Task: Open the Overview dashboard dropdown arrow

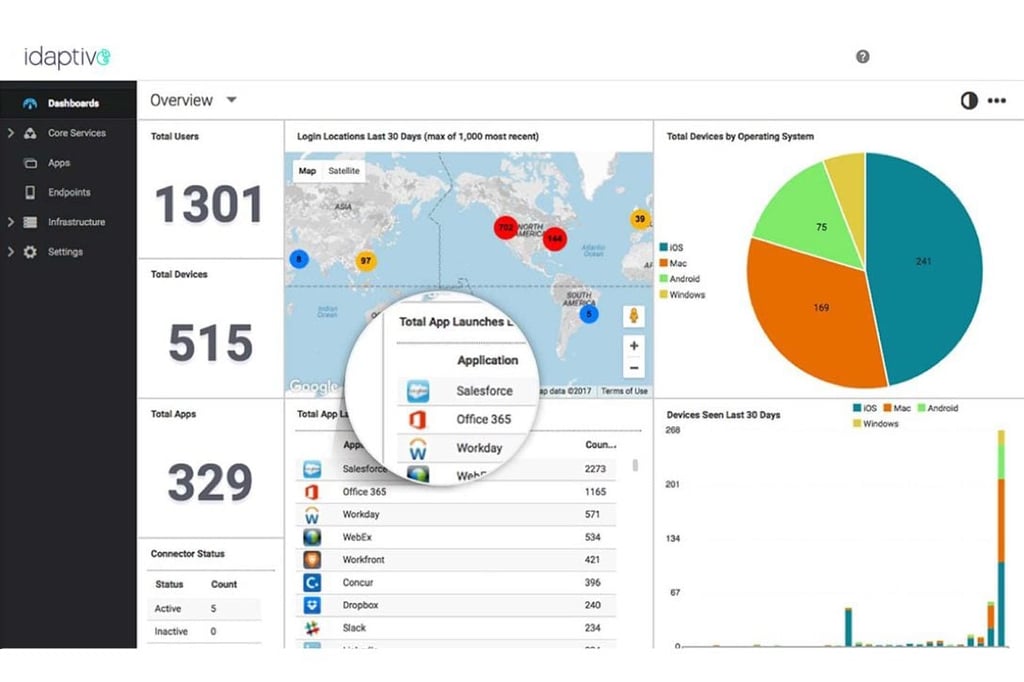Action: pos(231,100)
